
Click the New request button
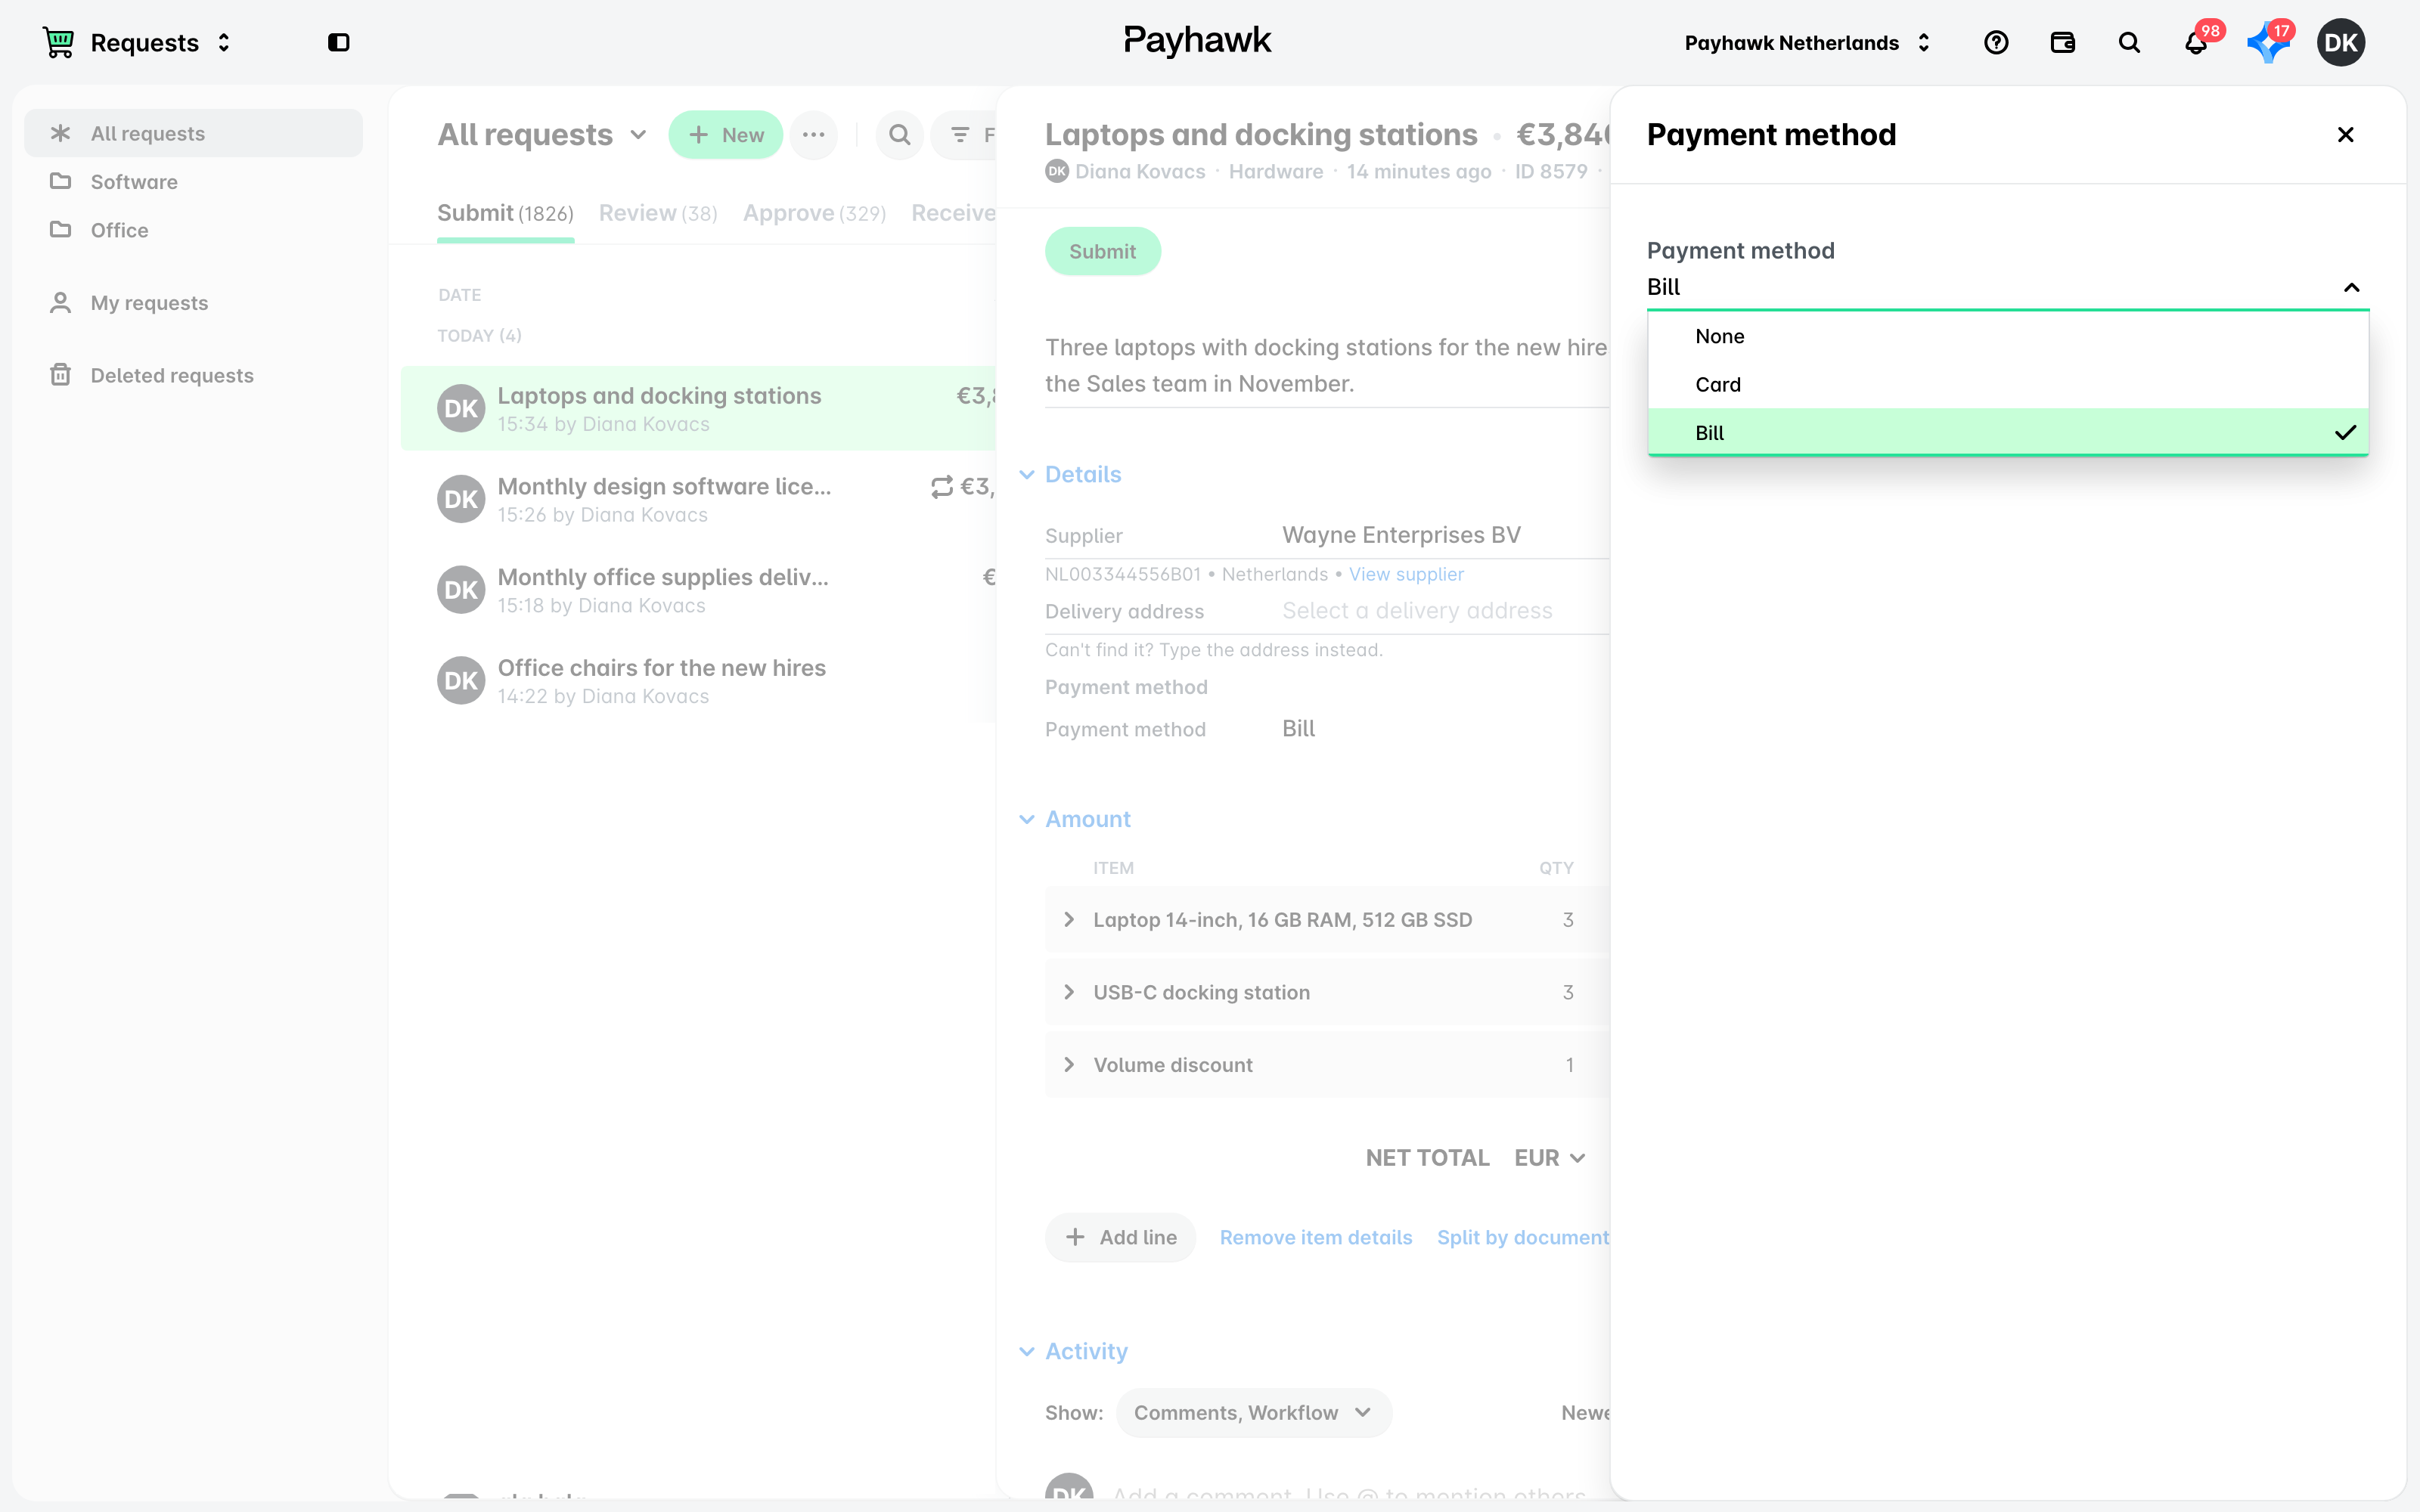[725, 134]
